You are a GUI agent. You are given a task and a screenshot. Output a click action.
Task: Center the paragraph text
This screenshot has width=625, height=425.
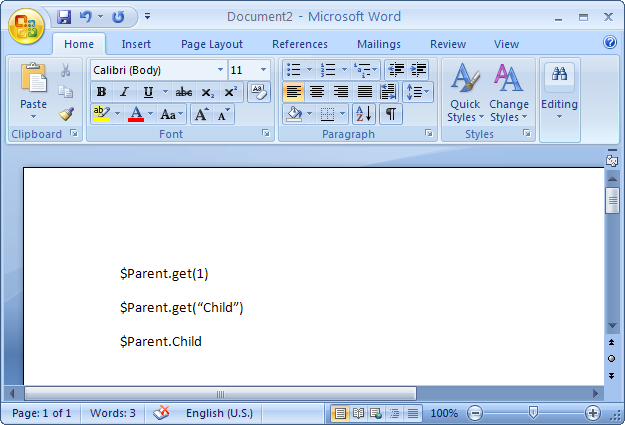(317, 92)
